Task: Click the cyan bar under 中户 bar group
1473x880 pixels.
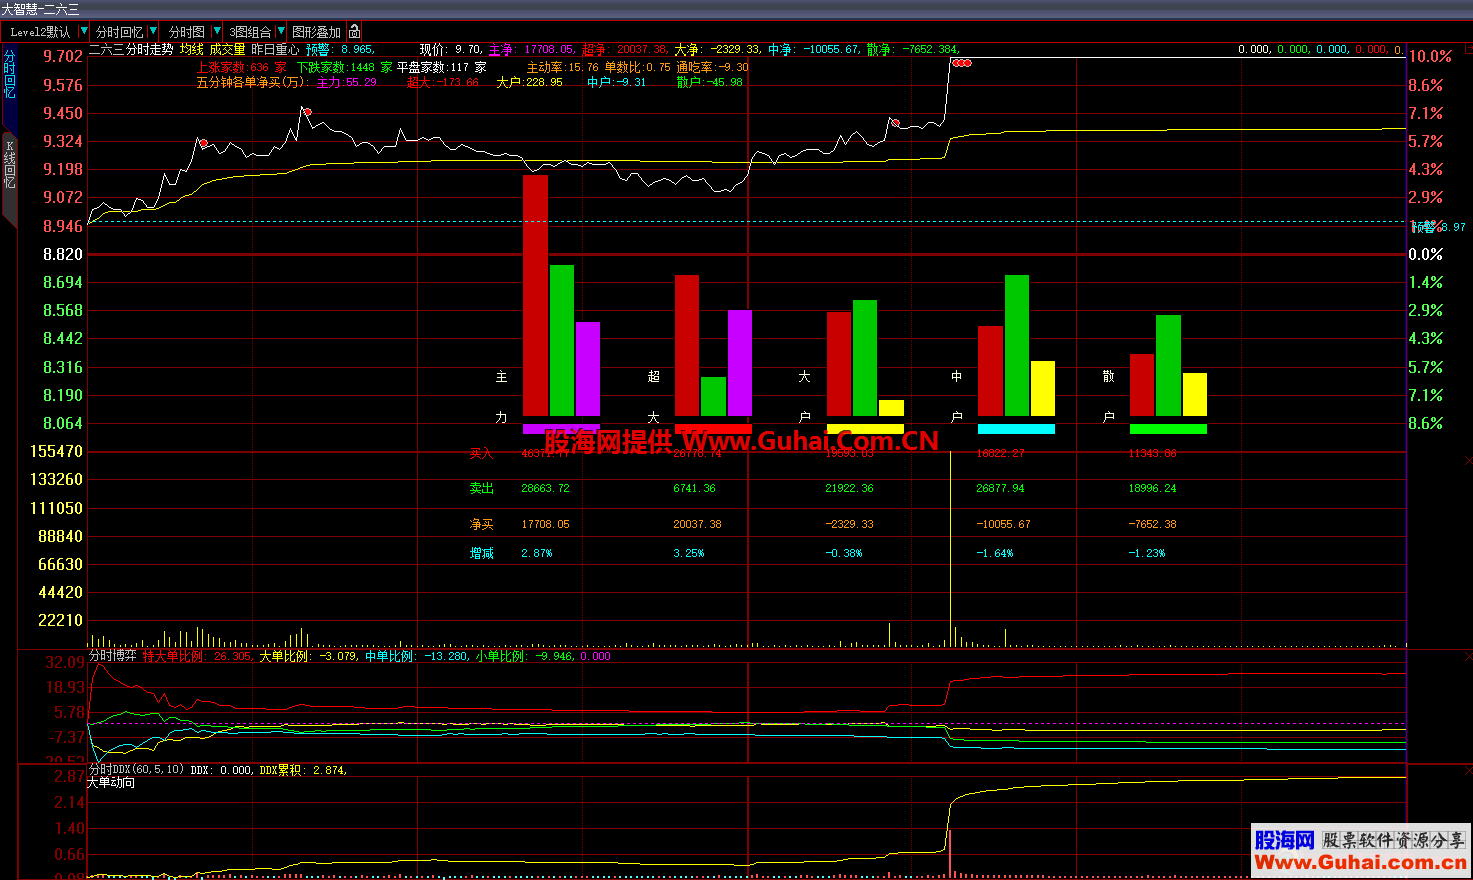Action: coord(1016,429)
